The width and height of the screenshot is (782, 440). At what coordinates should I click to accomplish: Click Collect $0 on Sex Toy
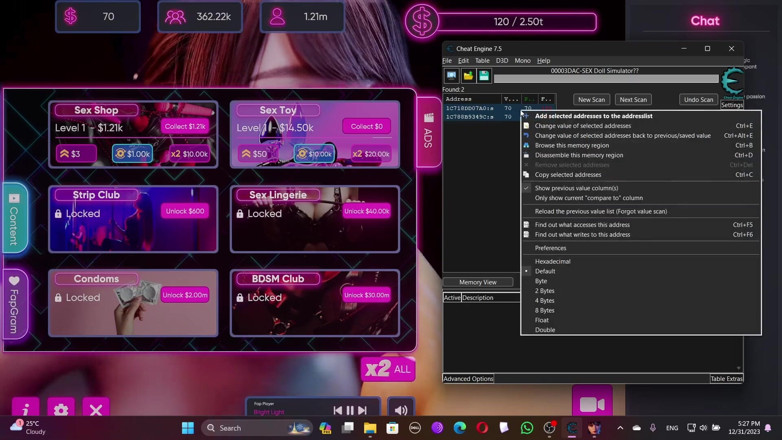[x=367, y=126]
